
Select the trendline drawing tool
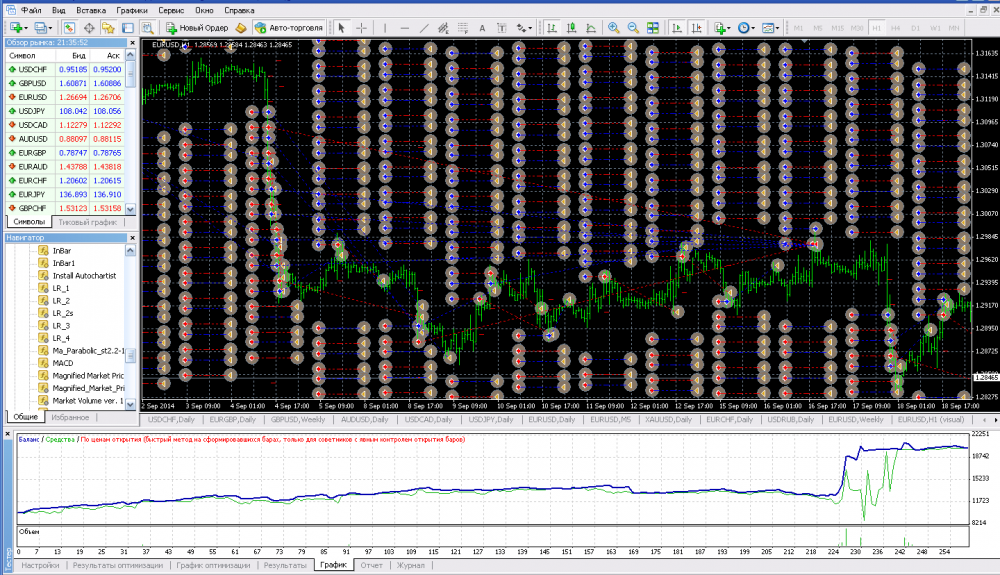(x=423, y=27)
